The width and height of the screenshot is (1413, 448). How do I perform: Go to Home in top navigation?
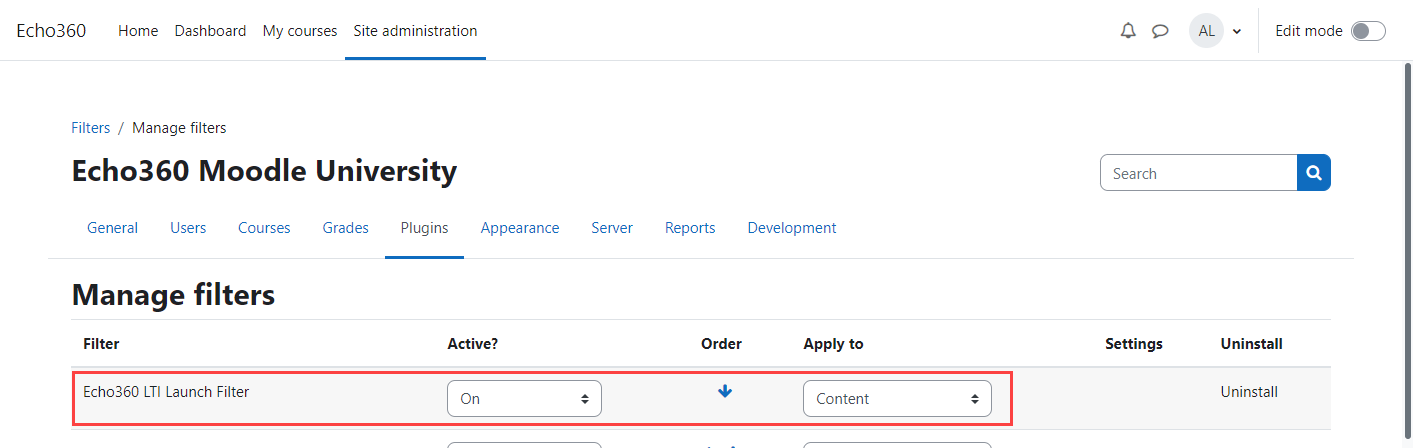point(138,31)
